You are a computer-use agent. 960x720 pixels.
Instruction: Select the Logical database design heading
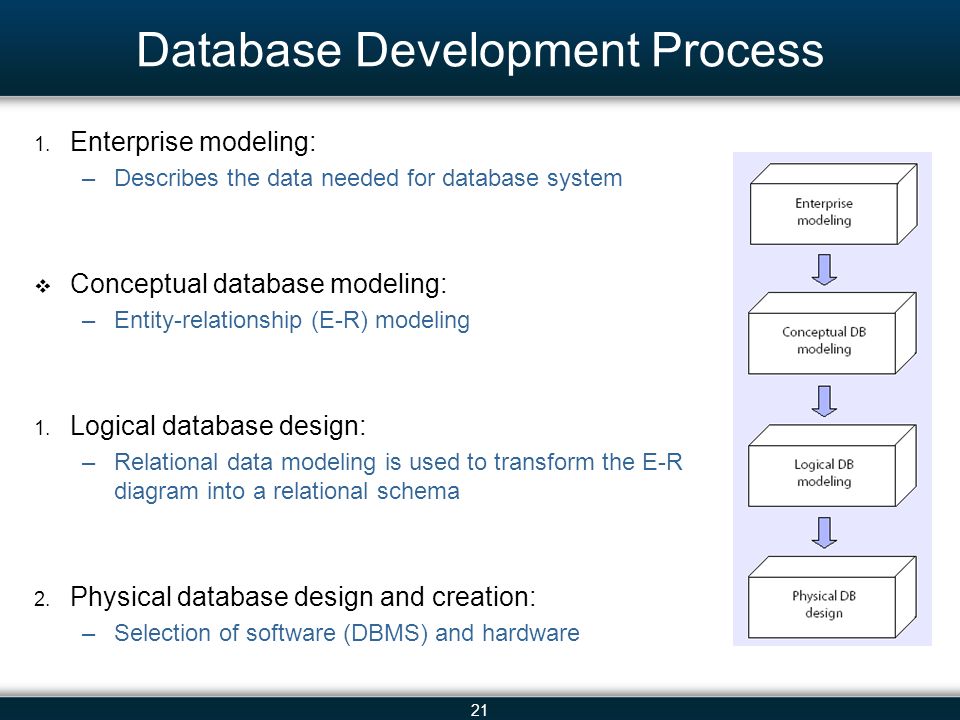click(x=218, y=426)
